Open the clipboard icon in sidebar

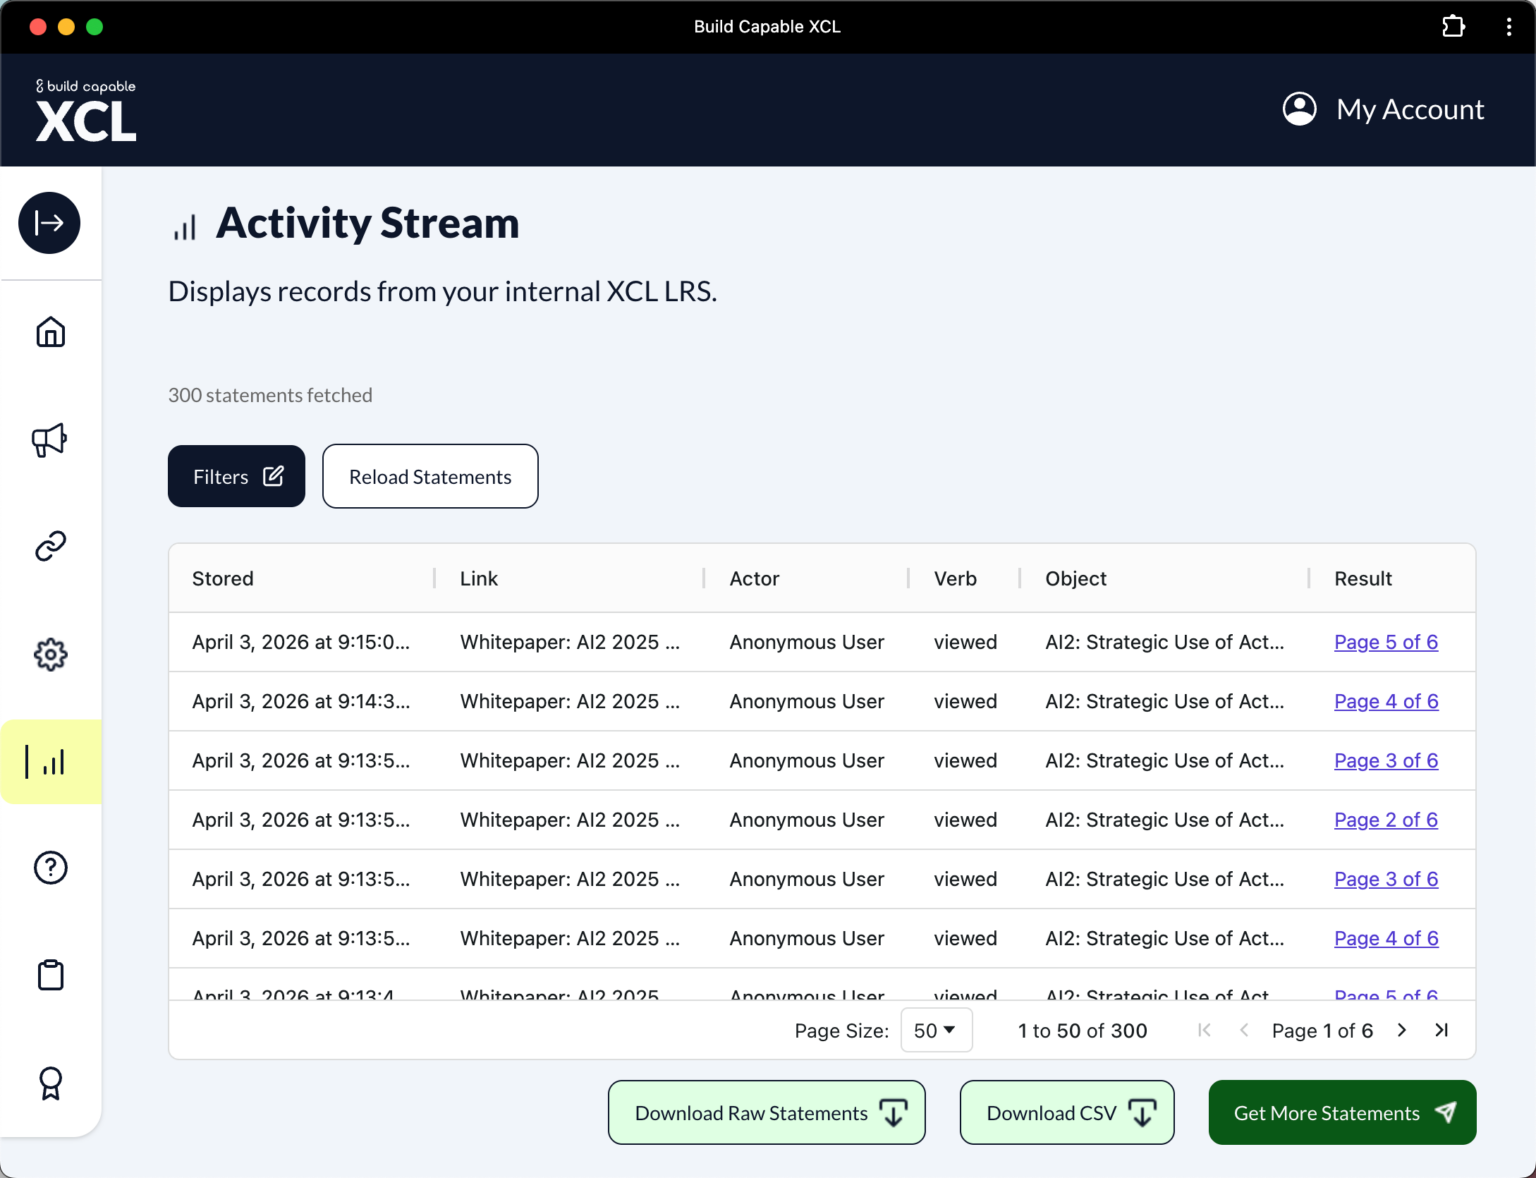pyautogui.click(x=50, y=975)
